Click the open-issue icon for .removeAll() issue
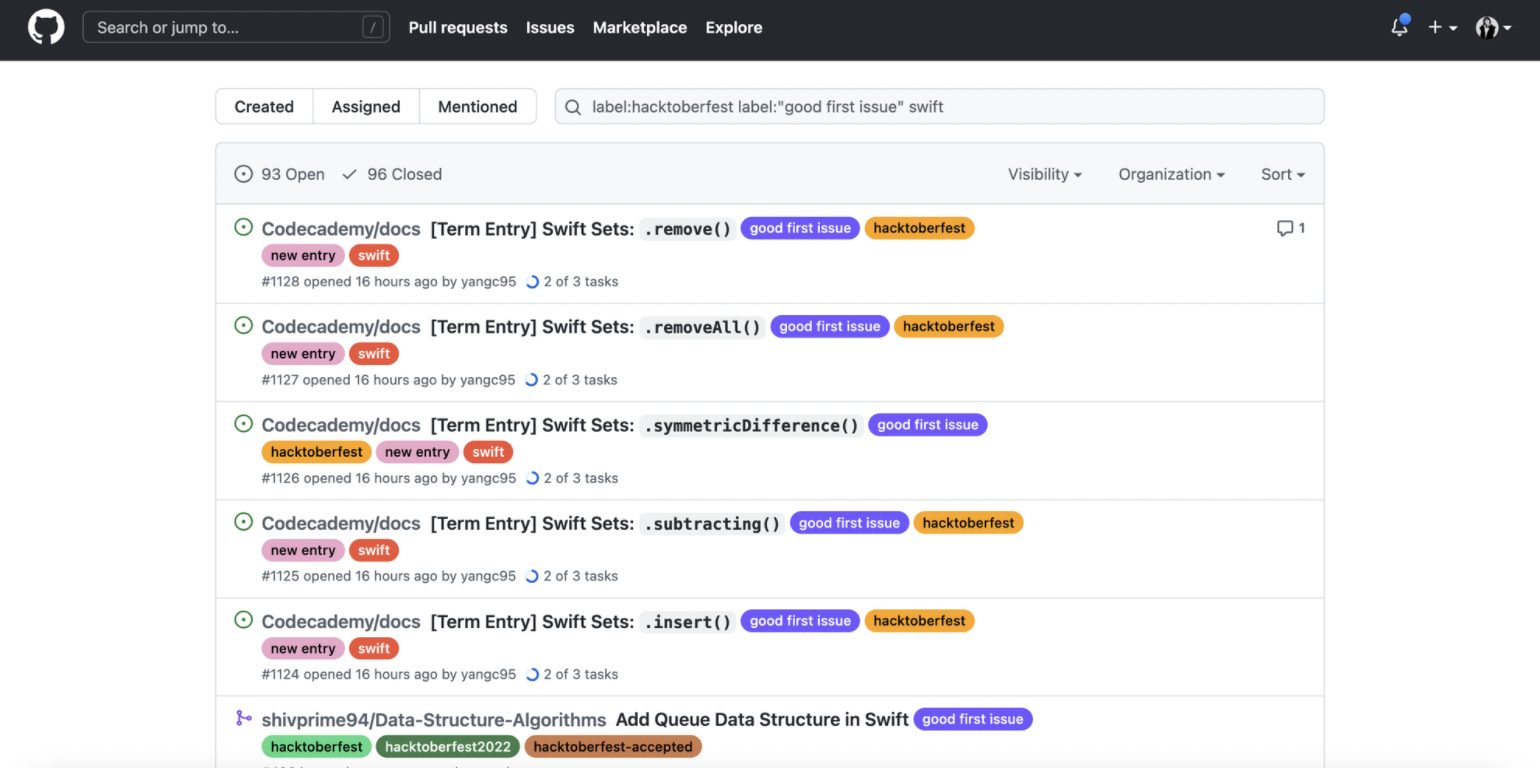The width and height of the screenshot is (1540, 774). pyautogui.click(x=243, y=325)
